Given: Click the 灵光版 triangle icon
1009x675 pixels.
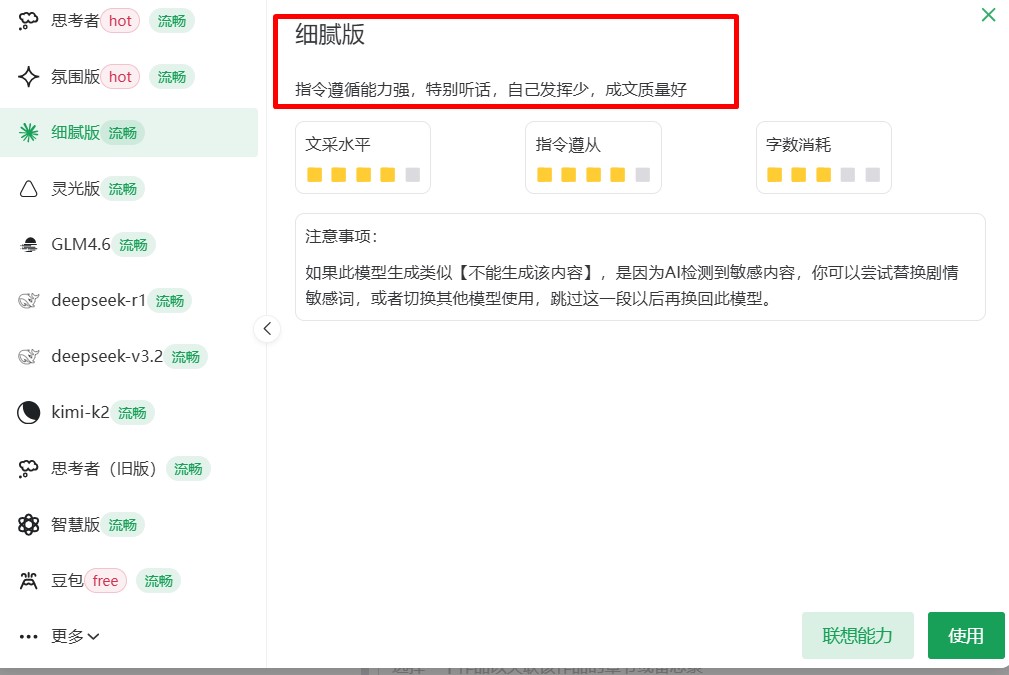Looking at the screenshot, I should (x=28, y=188).
